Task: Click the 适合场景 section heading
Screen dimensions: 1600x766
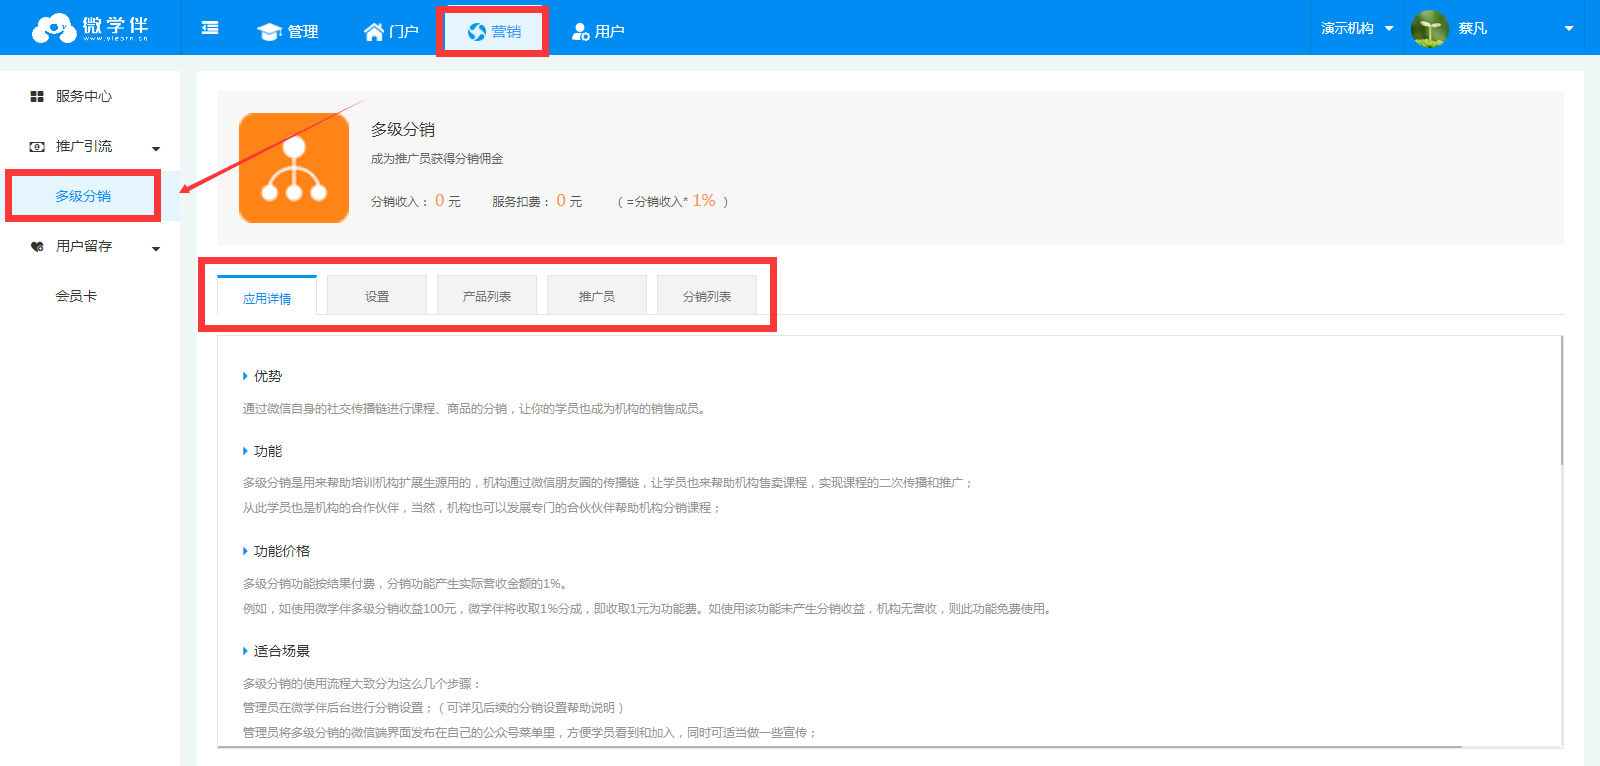Action: [282, 651]
